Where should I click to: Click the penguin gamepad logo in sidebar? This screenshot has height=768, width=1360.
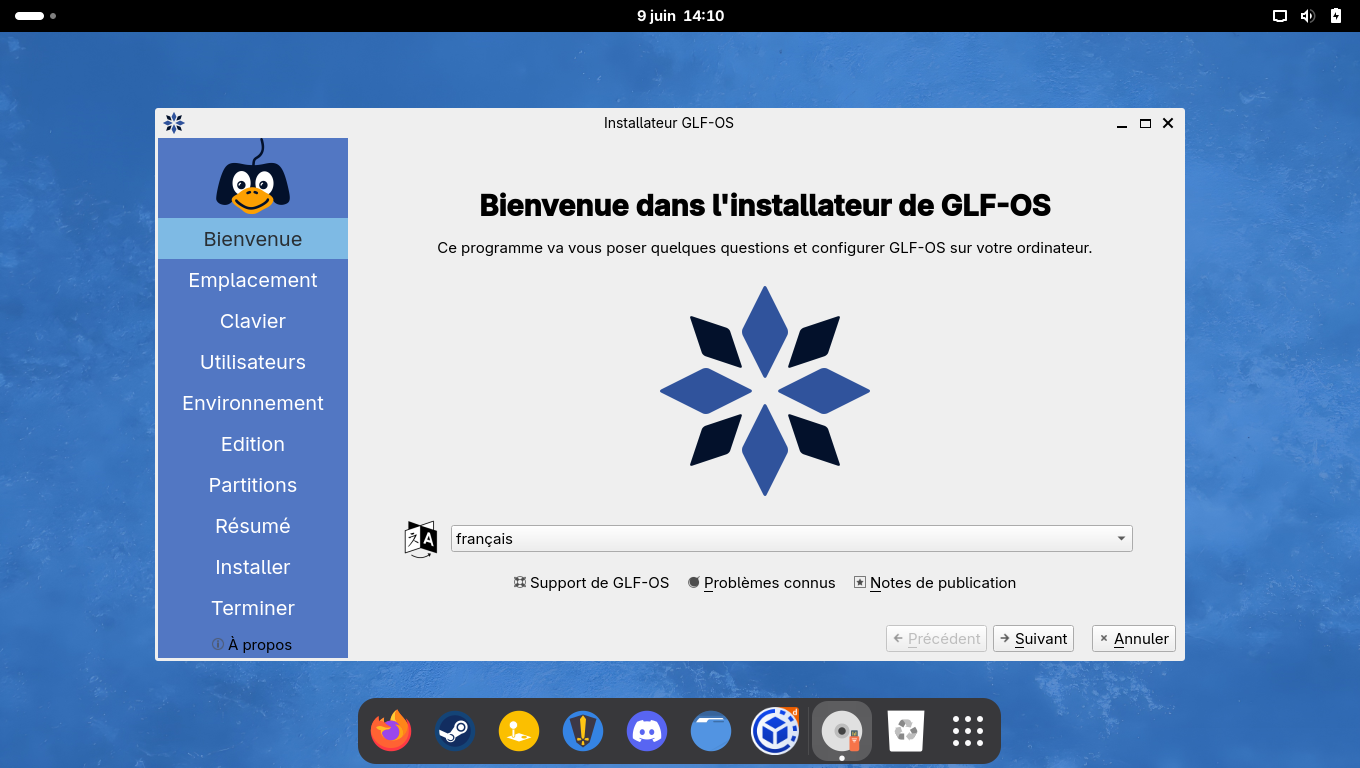253,177
